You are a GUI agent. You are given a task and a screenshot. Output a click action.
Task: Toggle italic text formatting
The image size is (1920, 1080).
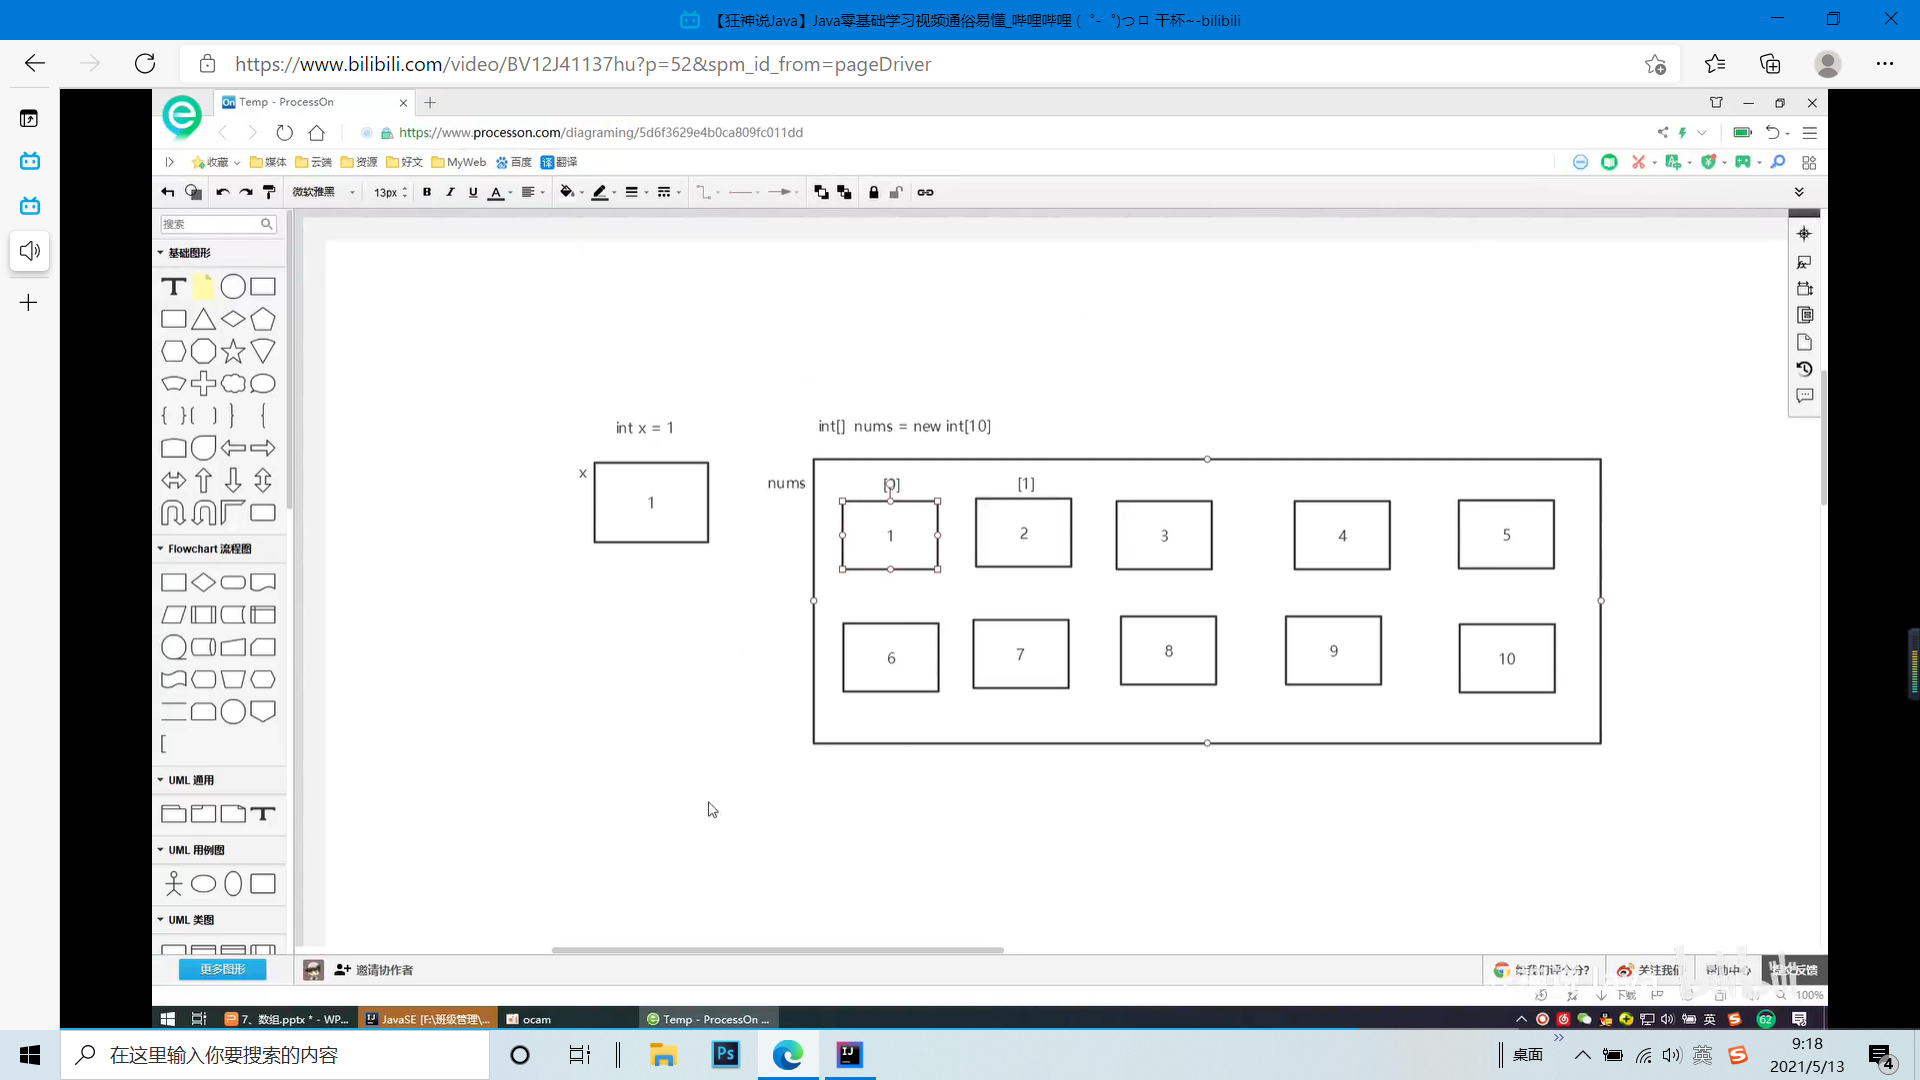point(450,192)
